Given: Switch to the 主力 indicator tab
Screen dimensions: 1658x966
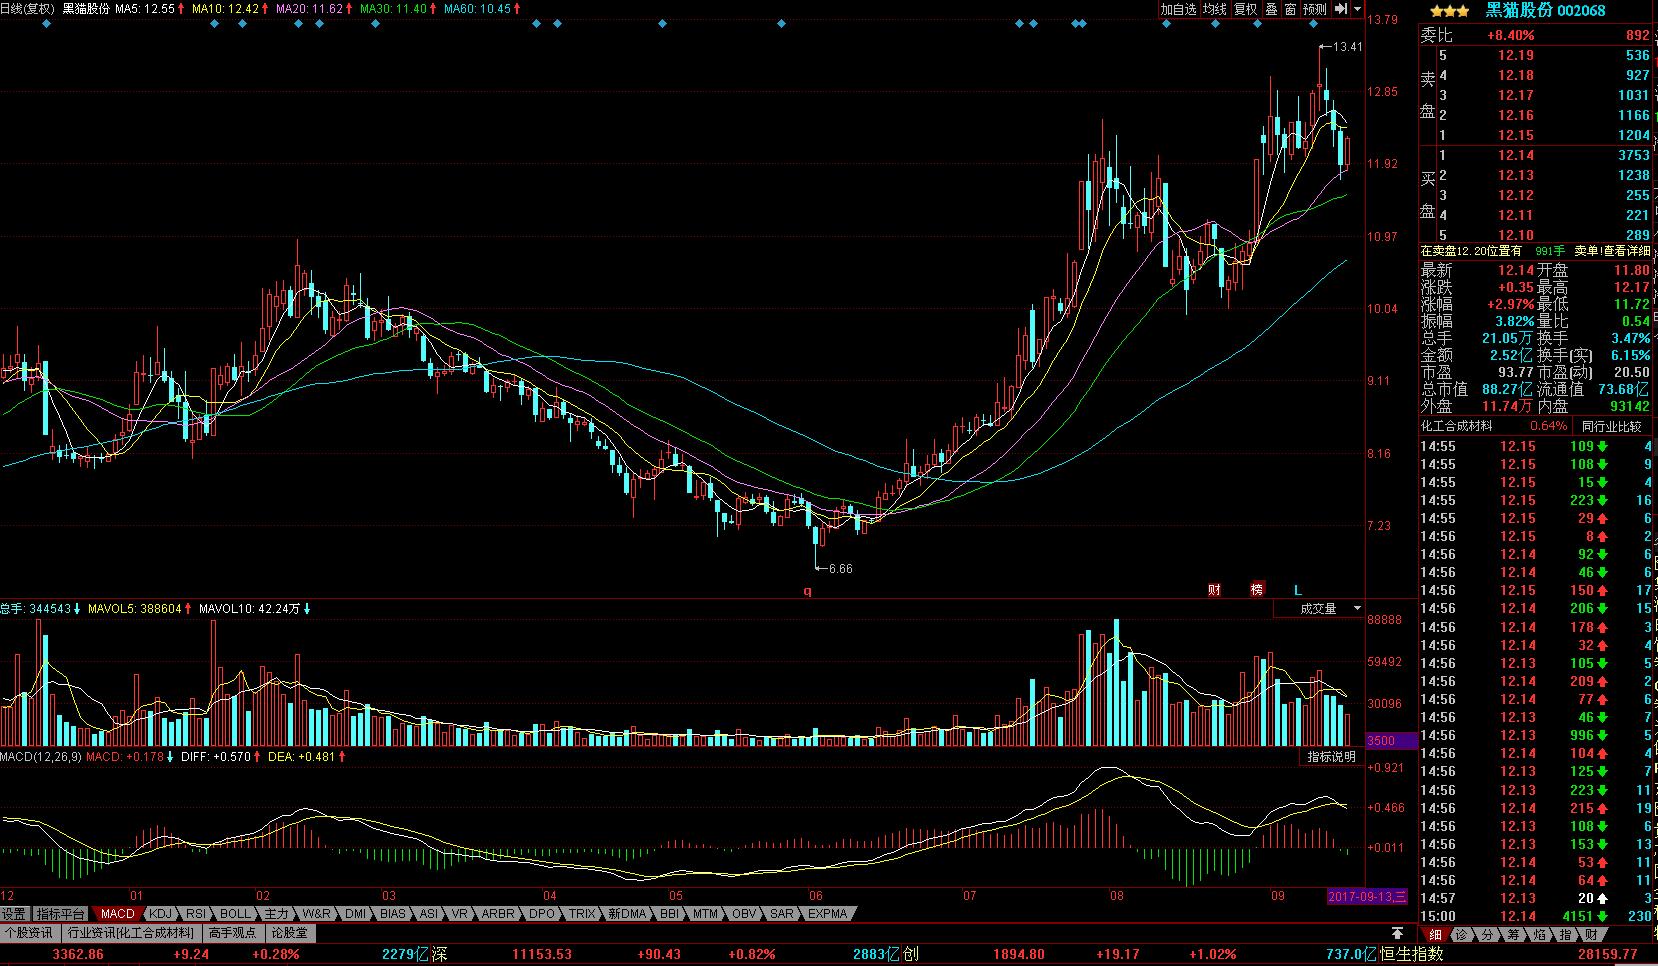Looking at the screenshot, I should [277, 914].
